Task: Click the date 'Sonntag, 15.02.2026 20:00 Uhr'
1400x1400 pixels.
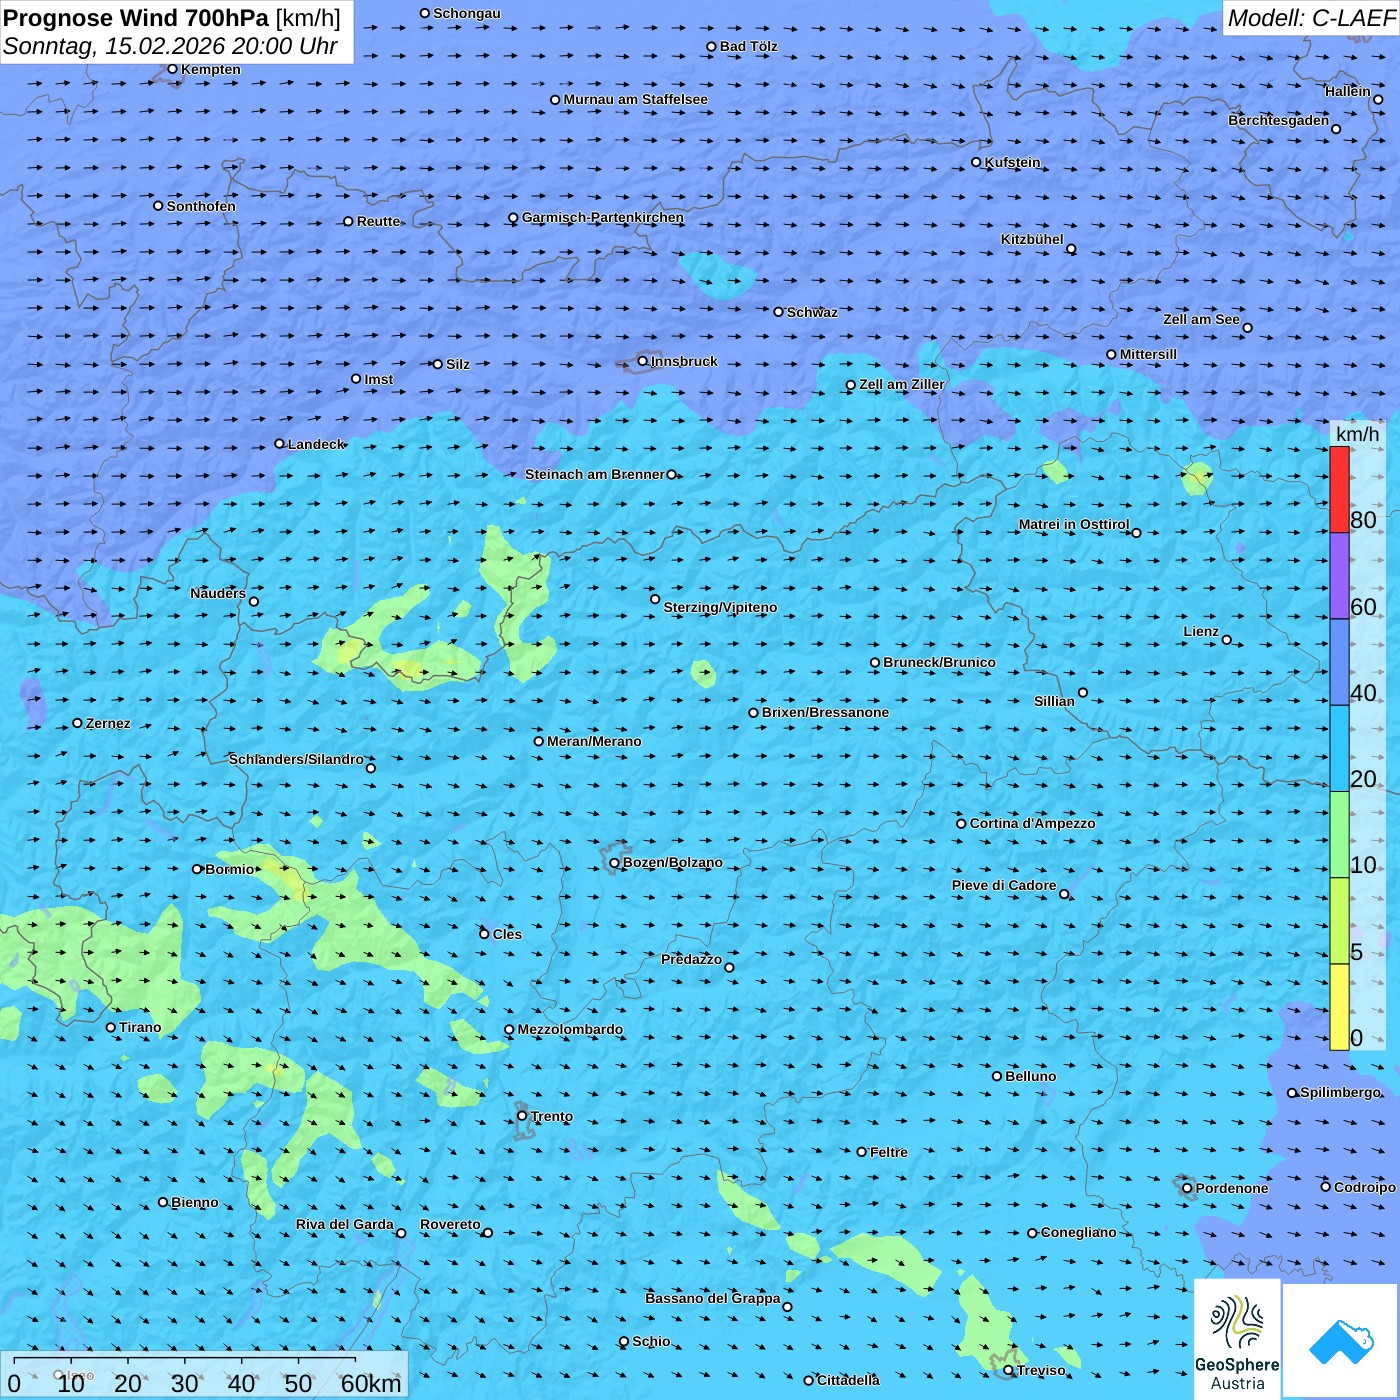Action: click(170, 46)
